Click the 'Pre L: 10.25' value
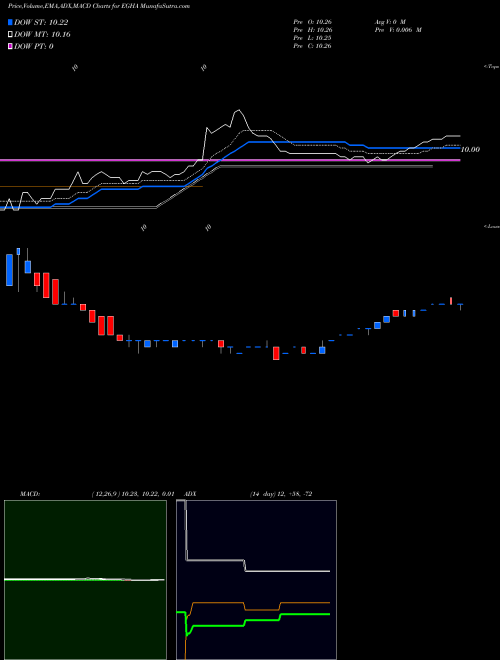 pyautogui.click(x=312, y=38)
